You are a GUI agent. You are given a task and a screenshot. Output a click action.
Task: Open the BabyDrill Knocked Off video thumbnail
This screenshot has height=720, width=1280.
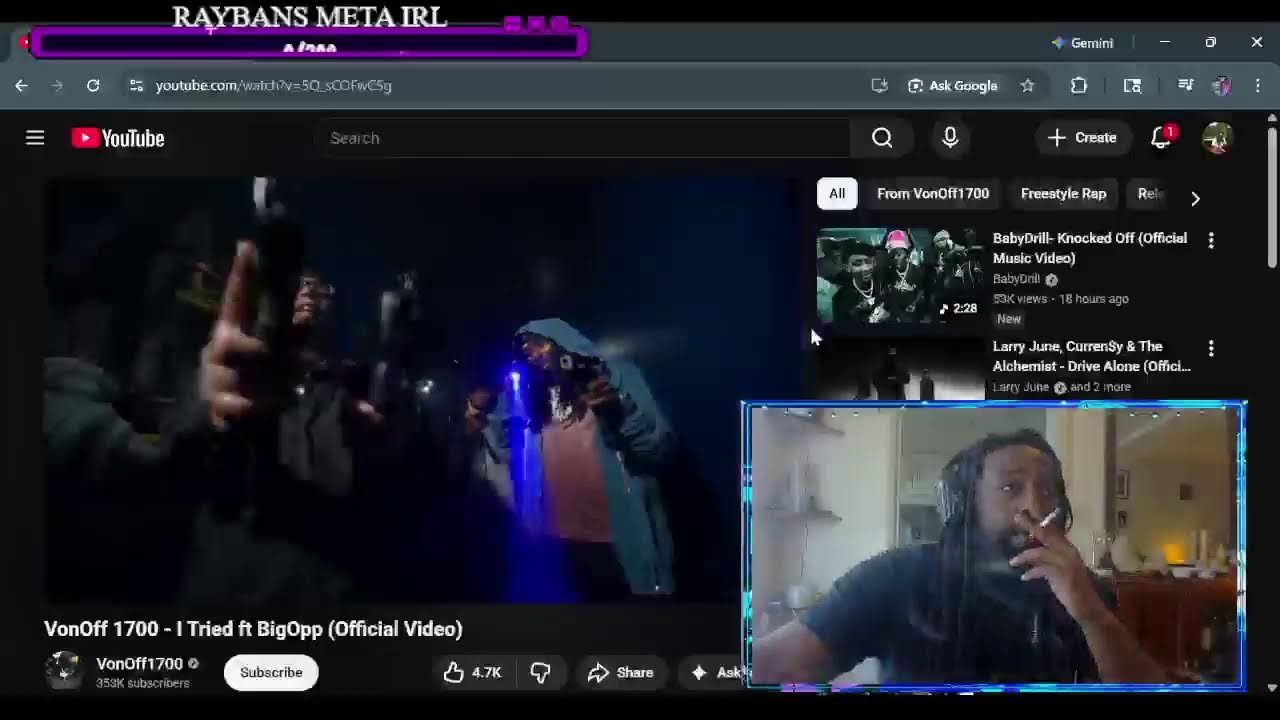pyautogui.click(x=900, y=276)
